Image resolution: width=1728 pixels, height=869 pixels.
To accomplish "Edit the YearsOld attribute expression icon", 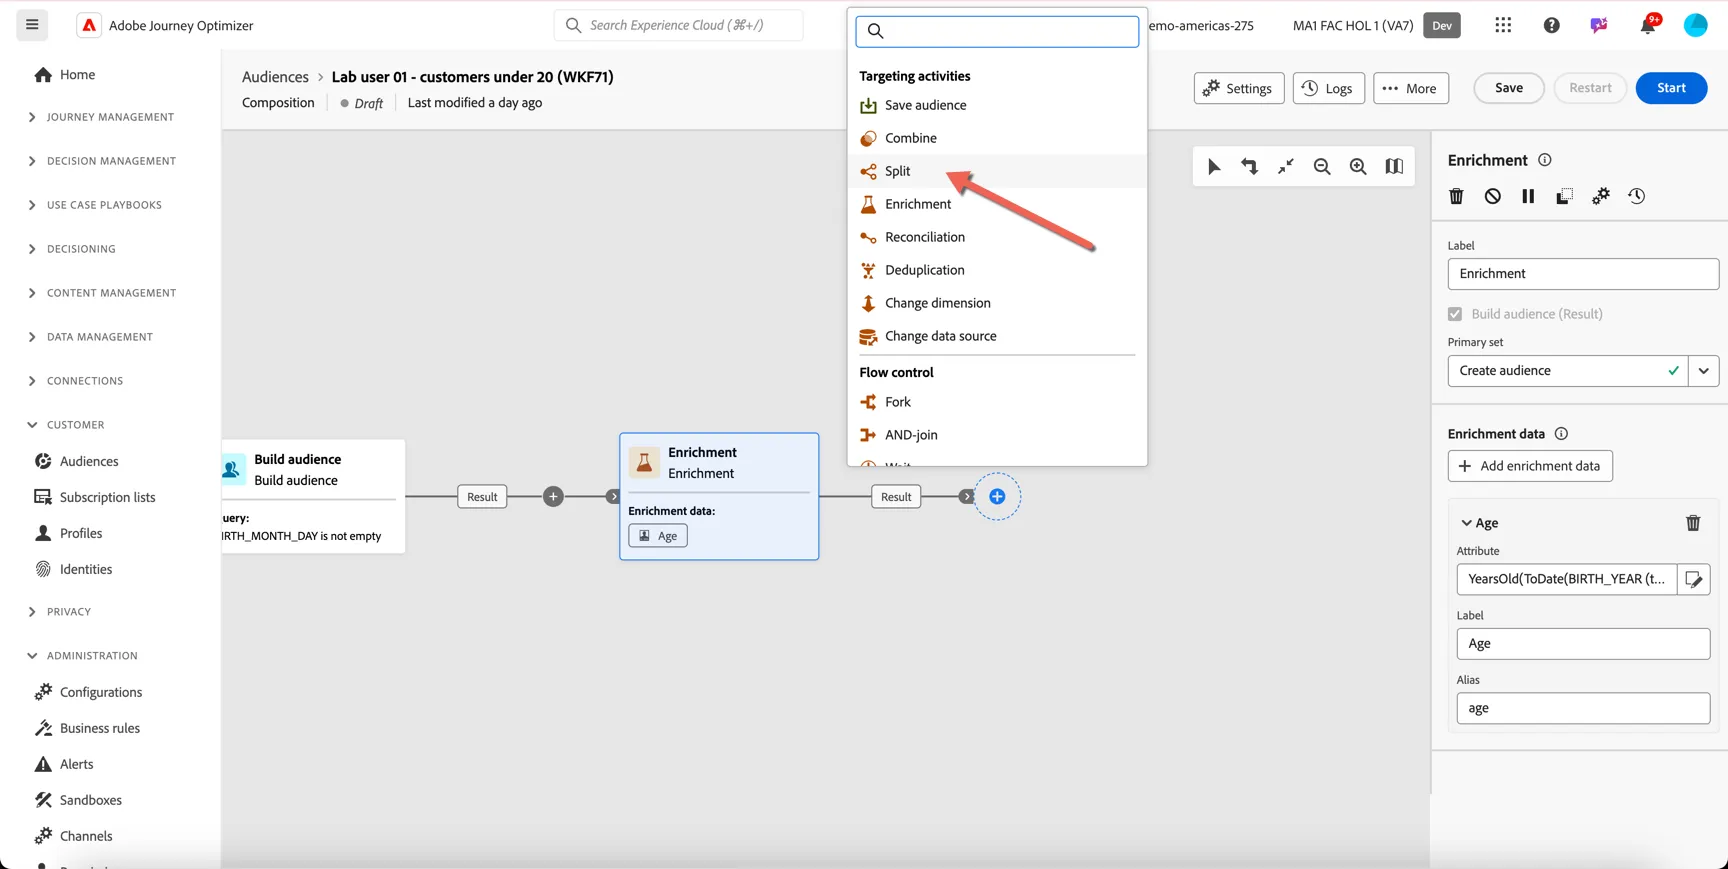I will (x=1694, y=579).
